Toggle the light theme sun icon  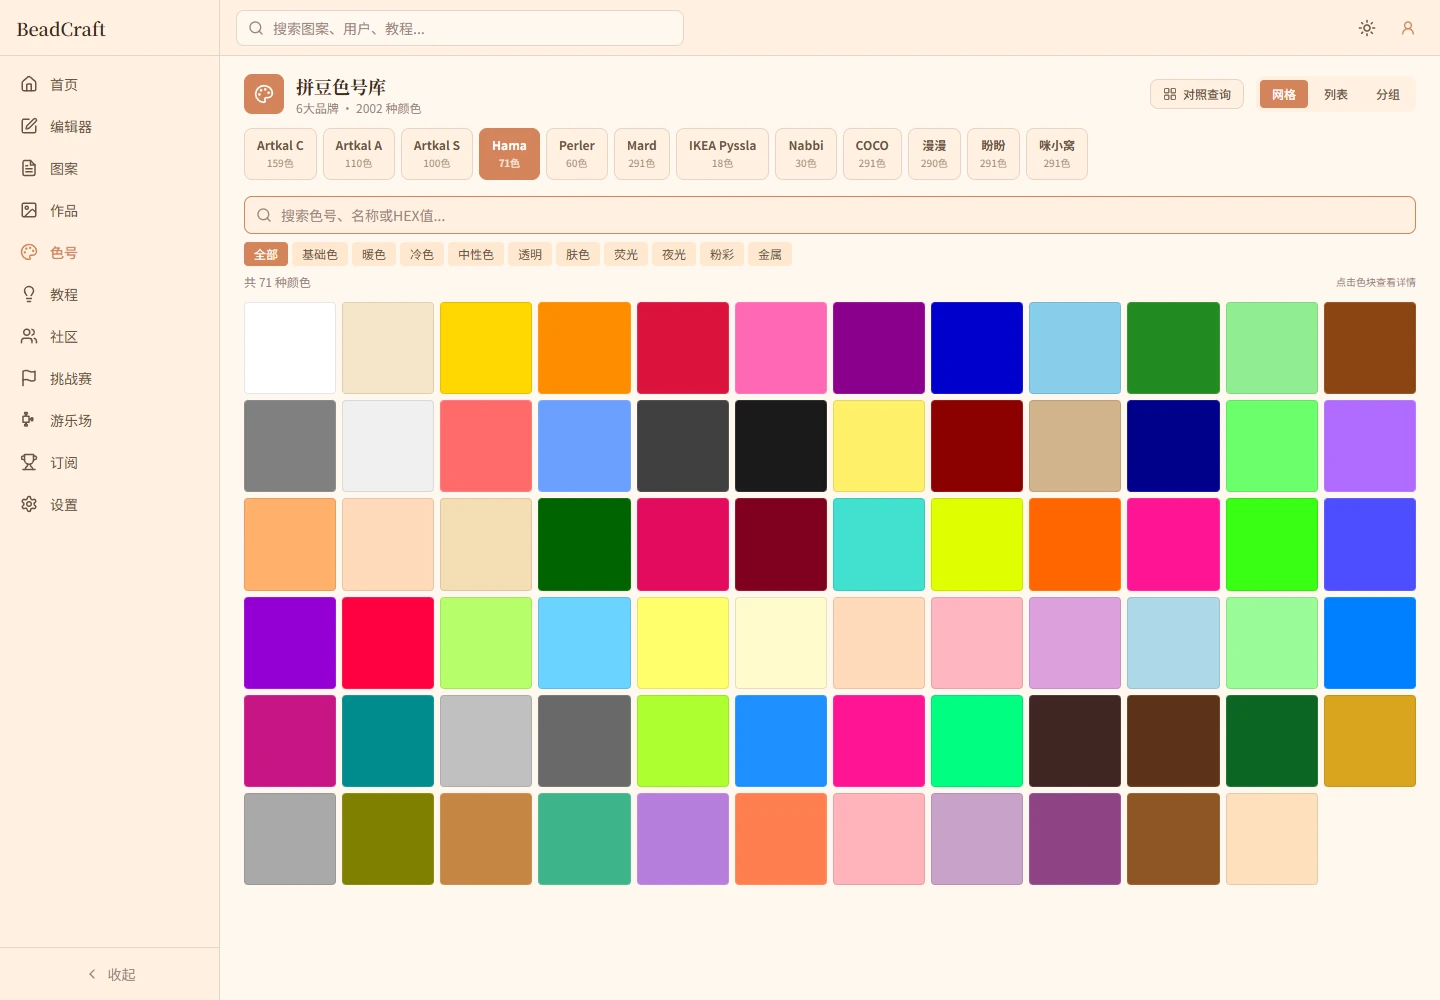pyautogui.click(x=1367, y=28)
